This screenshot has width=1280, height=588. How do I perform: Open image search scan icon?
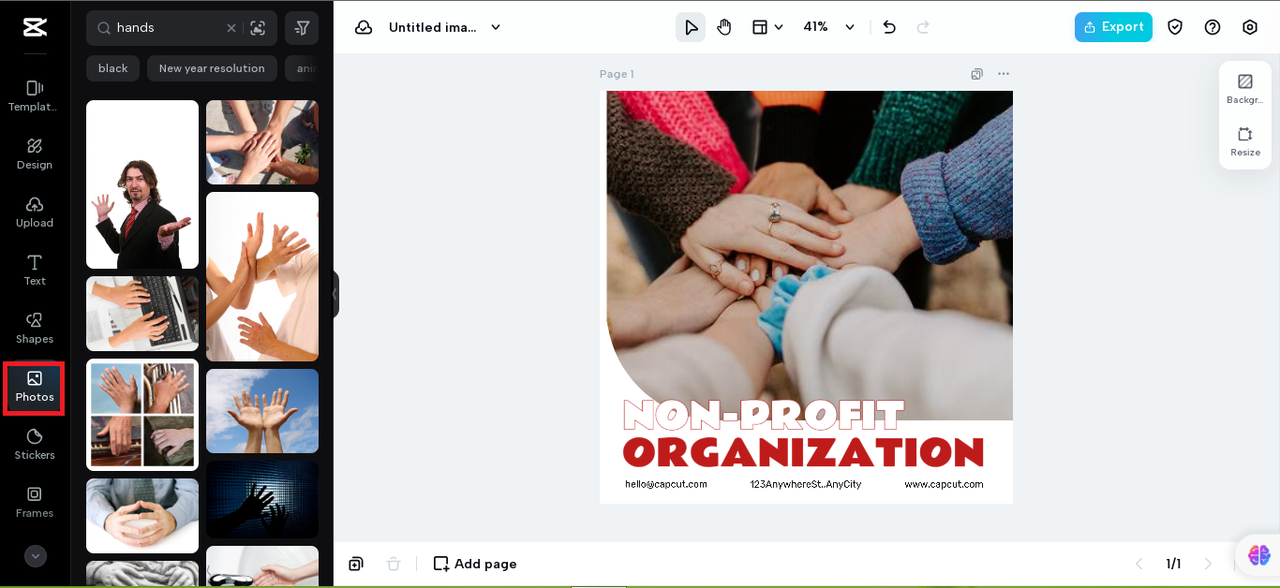click(x=258, y=28)
